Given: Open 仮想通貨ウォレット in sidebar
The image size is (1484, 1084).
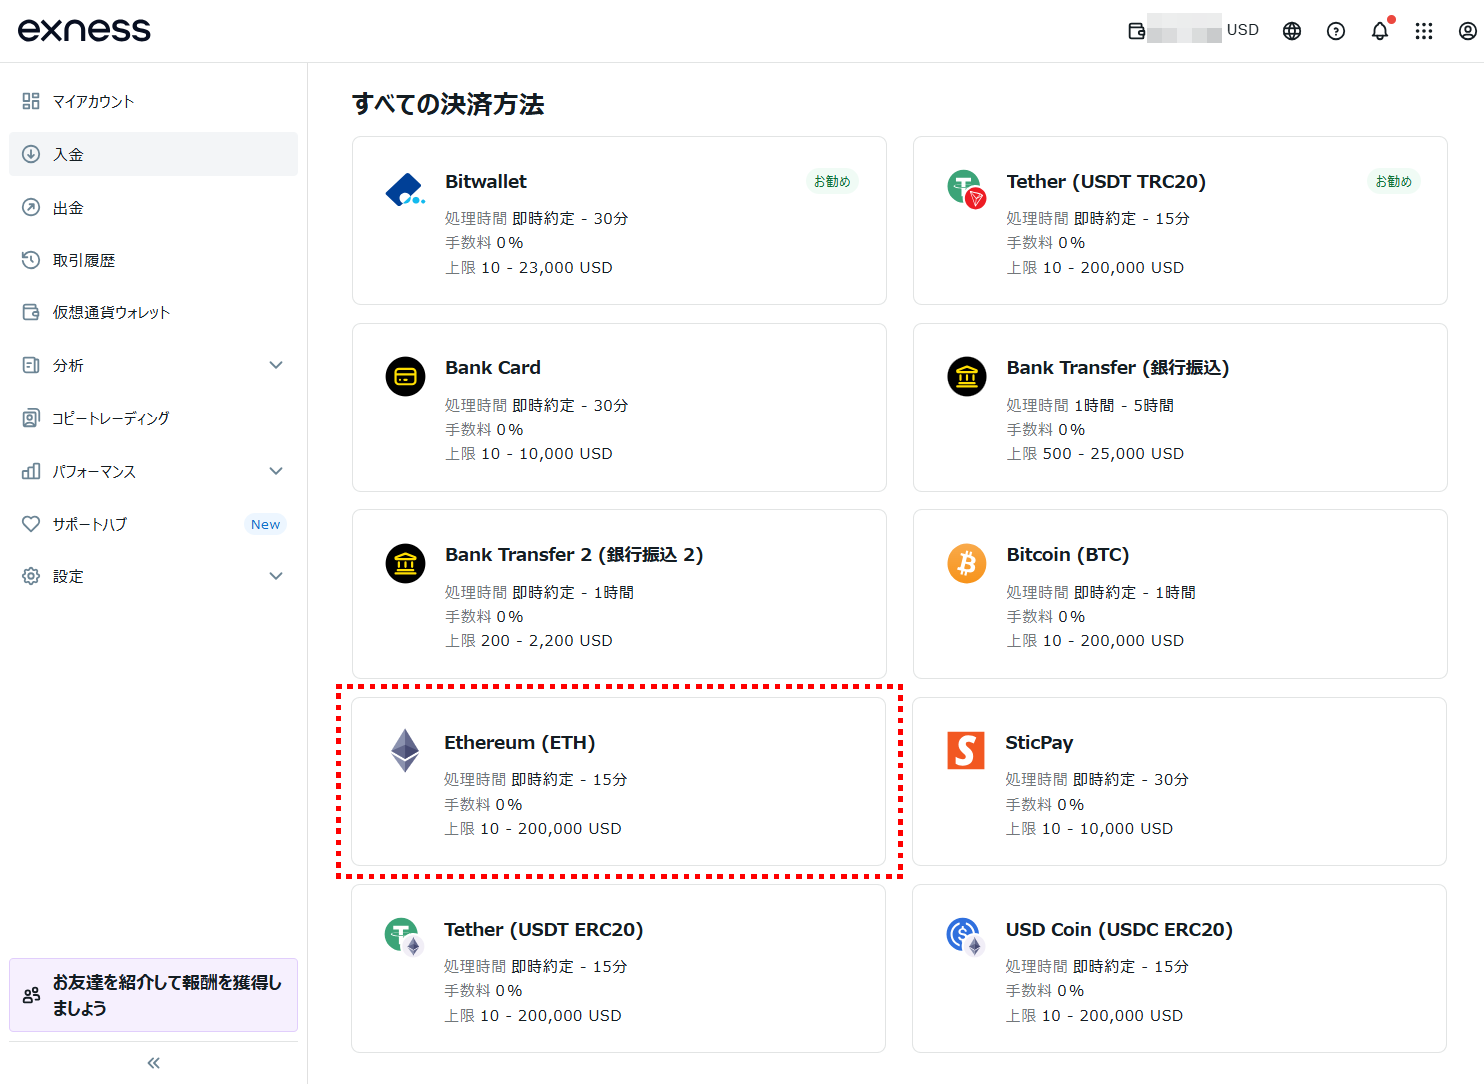Looking at the screenshot, I should [153, 312].
